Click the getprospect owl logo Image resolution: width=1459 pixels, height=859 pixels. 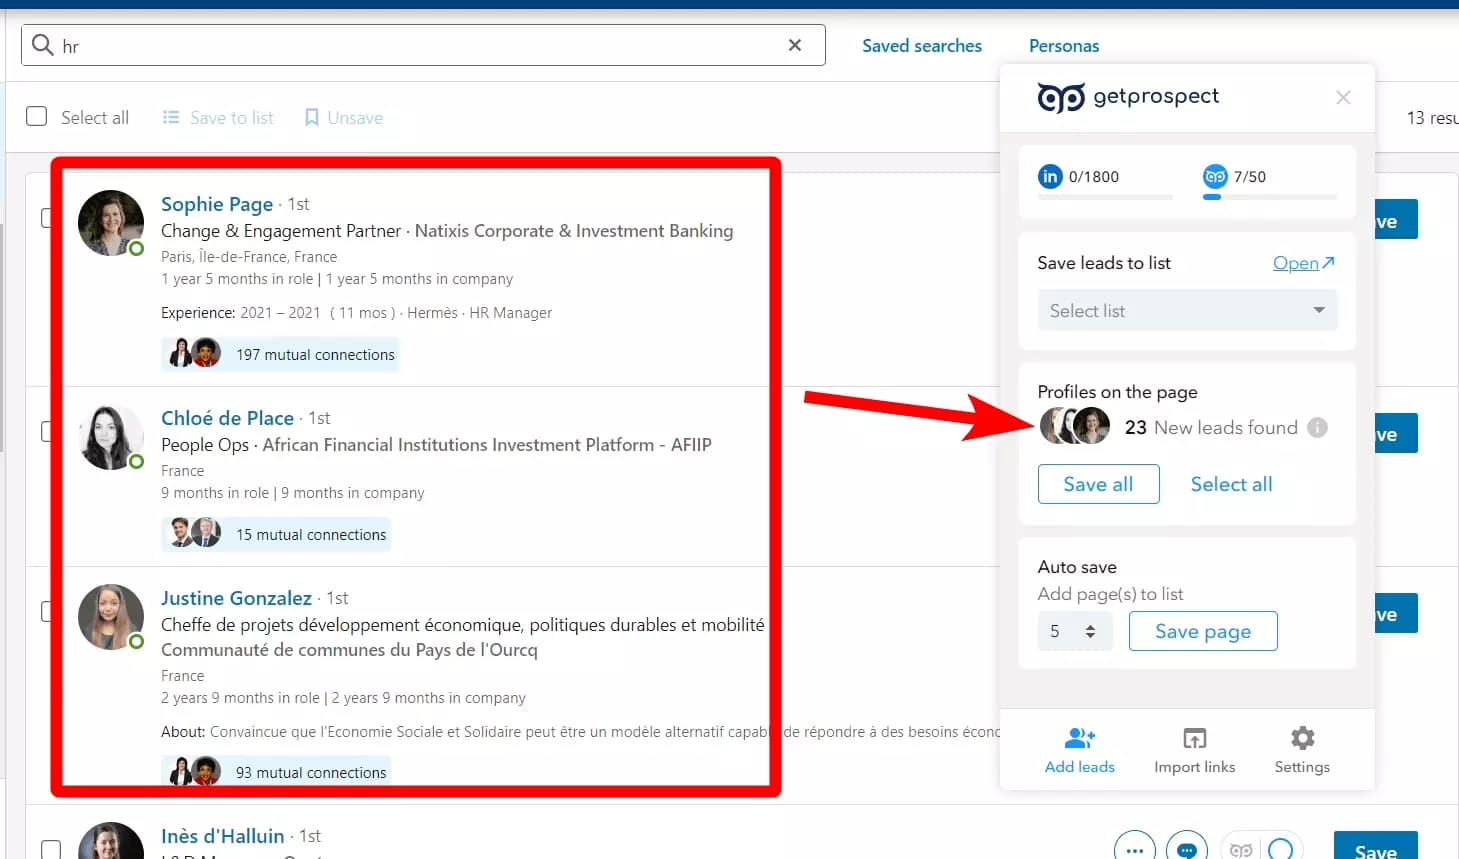[x=1060, y=97]
